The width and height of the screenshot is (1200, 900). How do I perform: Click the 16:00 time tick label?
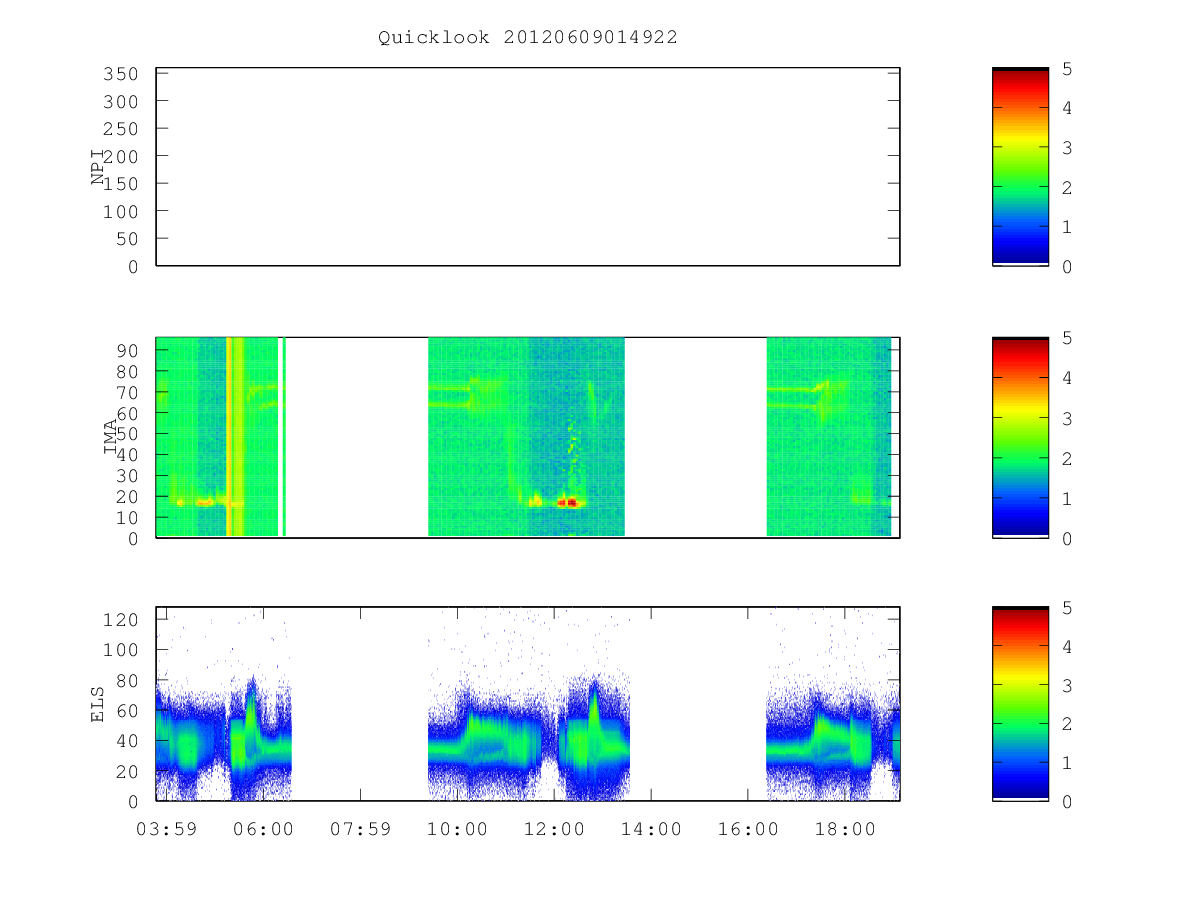point(749,830)
